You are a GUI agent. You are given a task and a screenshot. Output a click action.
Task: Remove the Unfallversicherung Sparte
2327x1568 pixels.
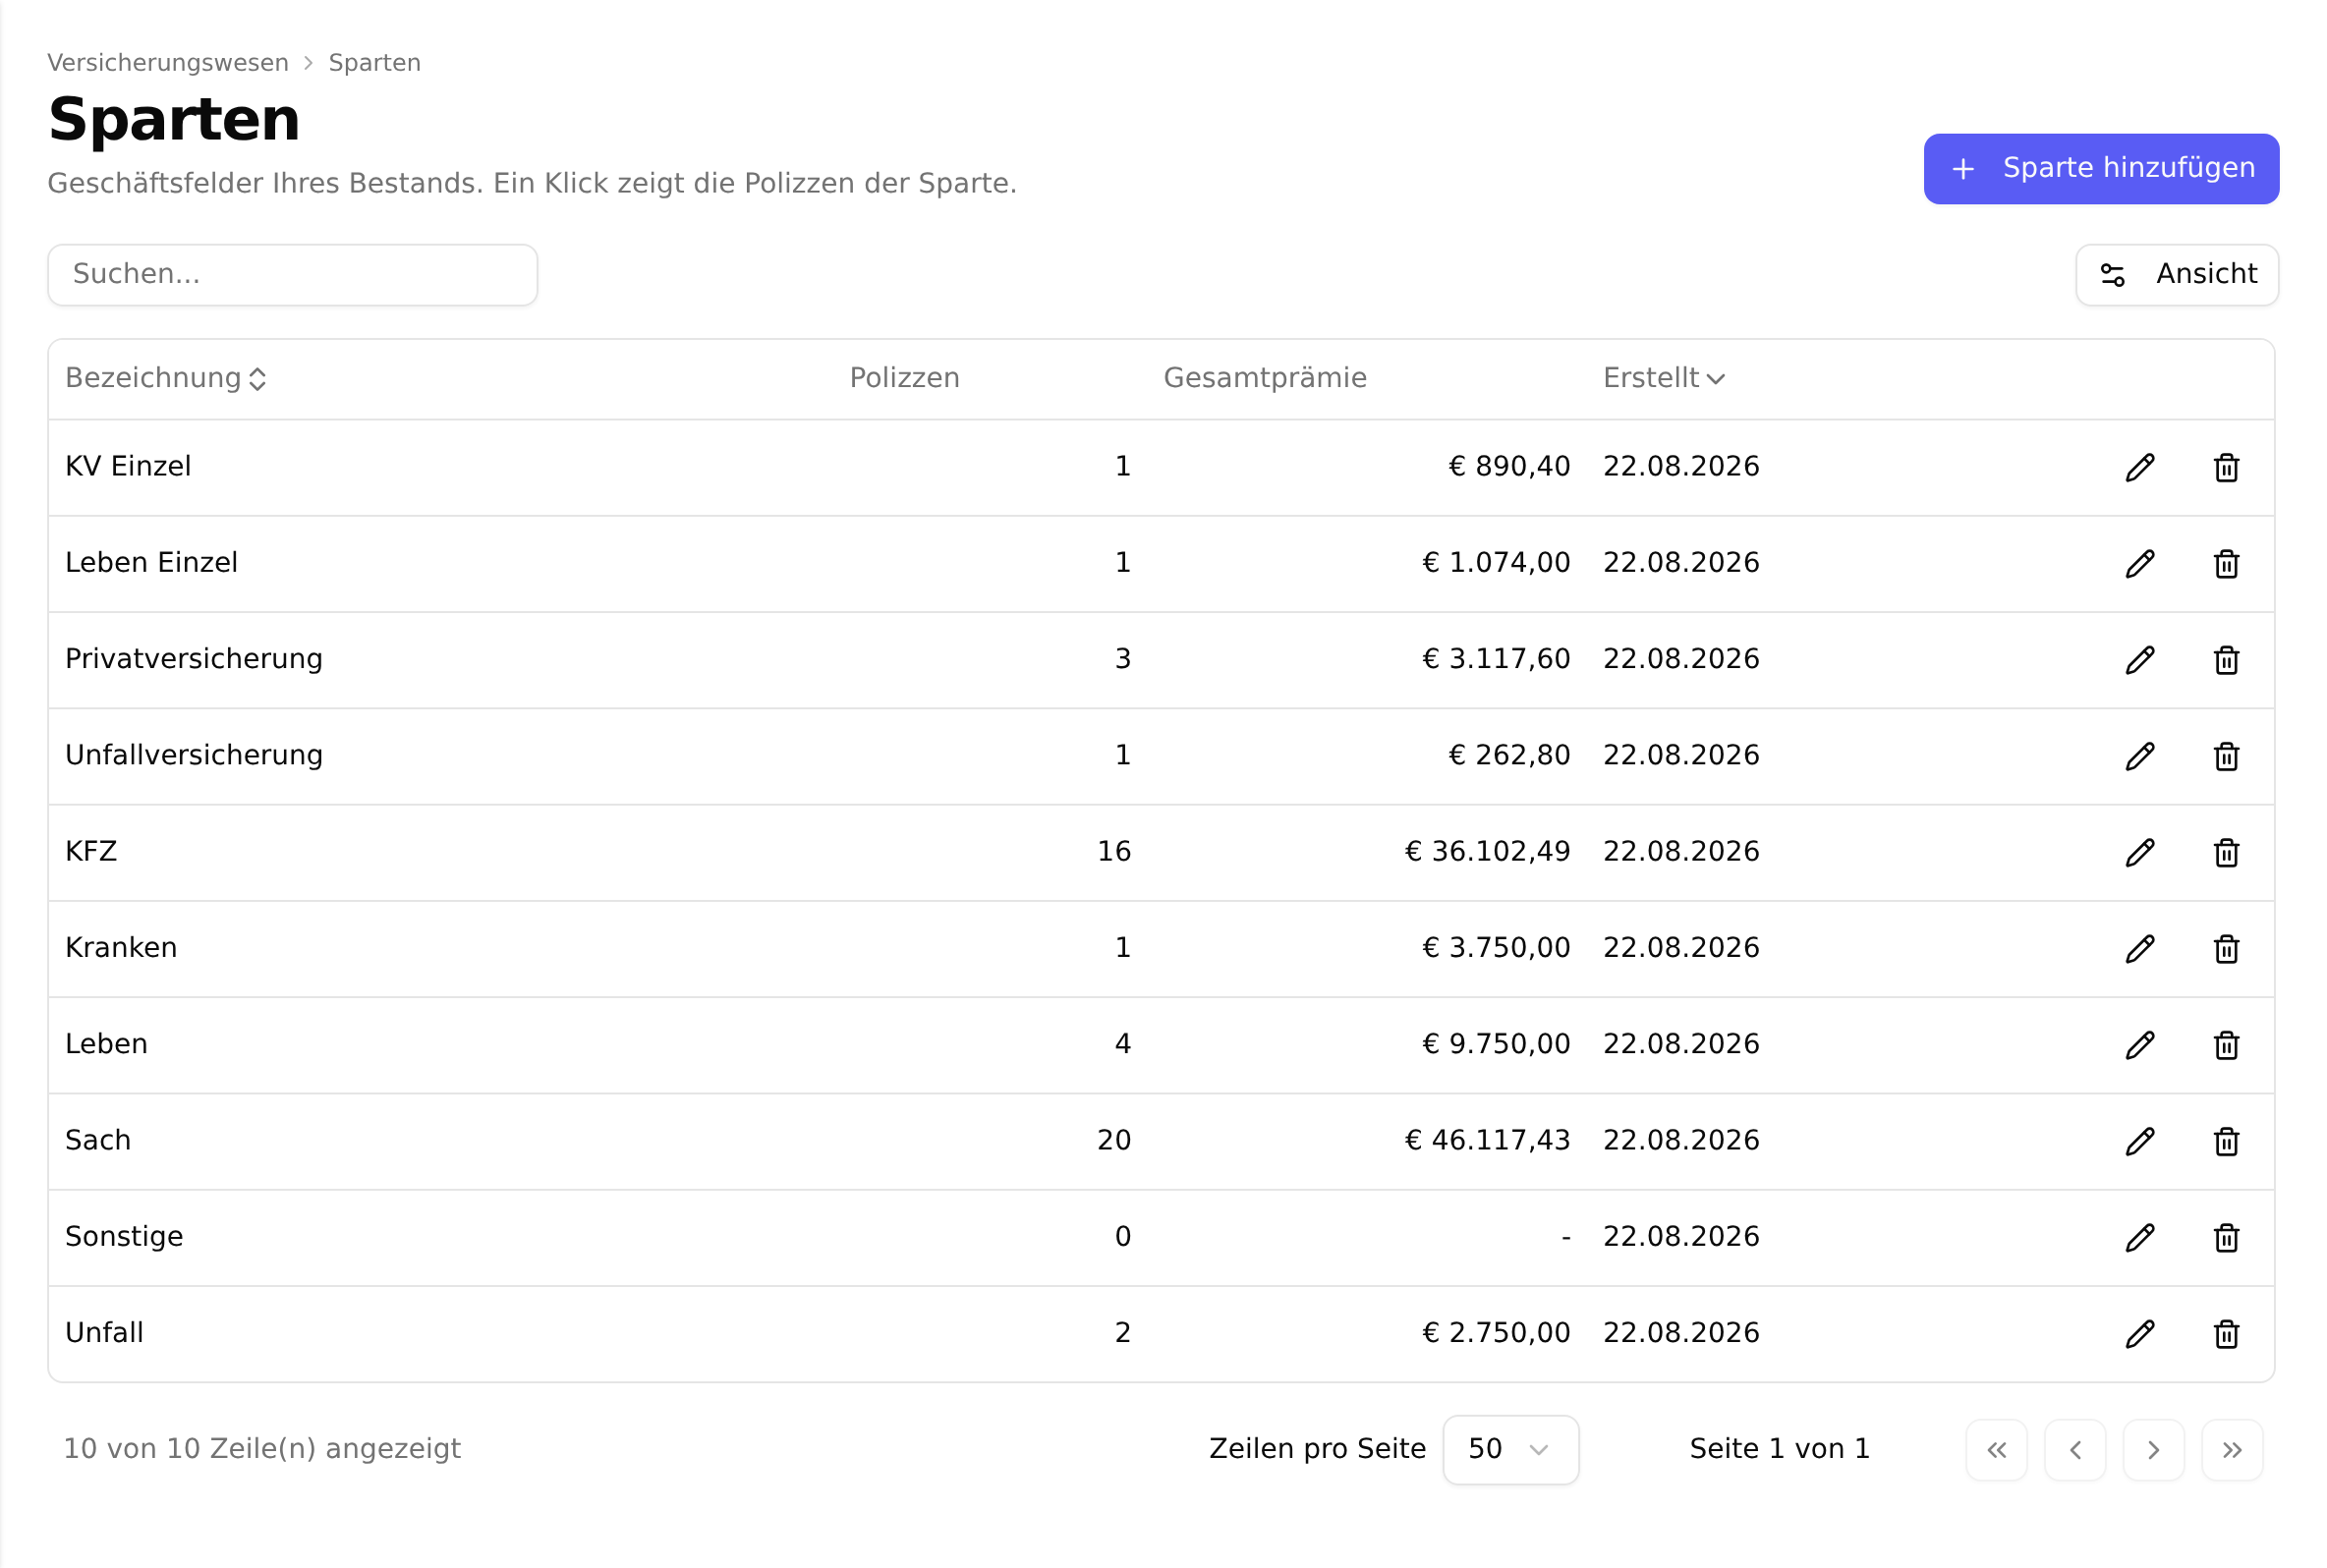2226,756
